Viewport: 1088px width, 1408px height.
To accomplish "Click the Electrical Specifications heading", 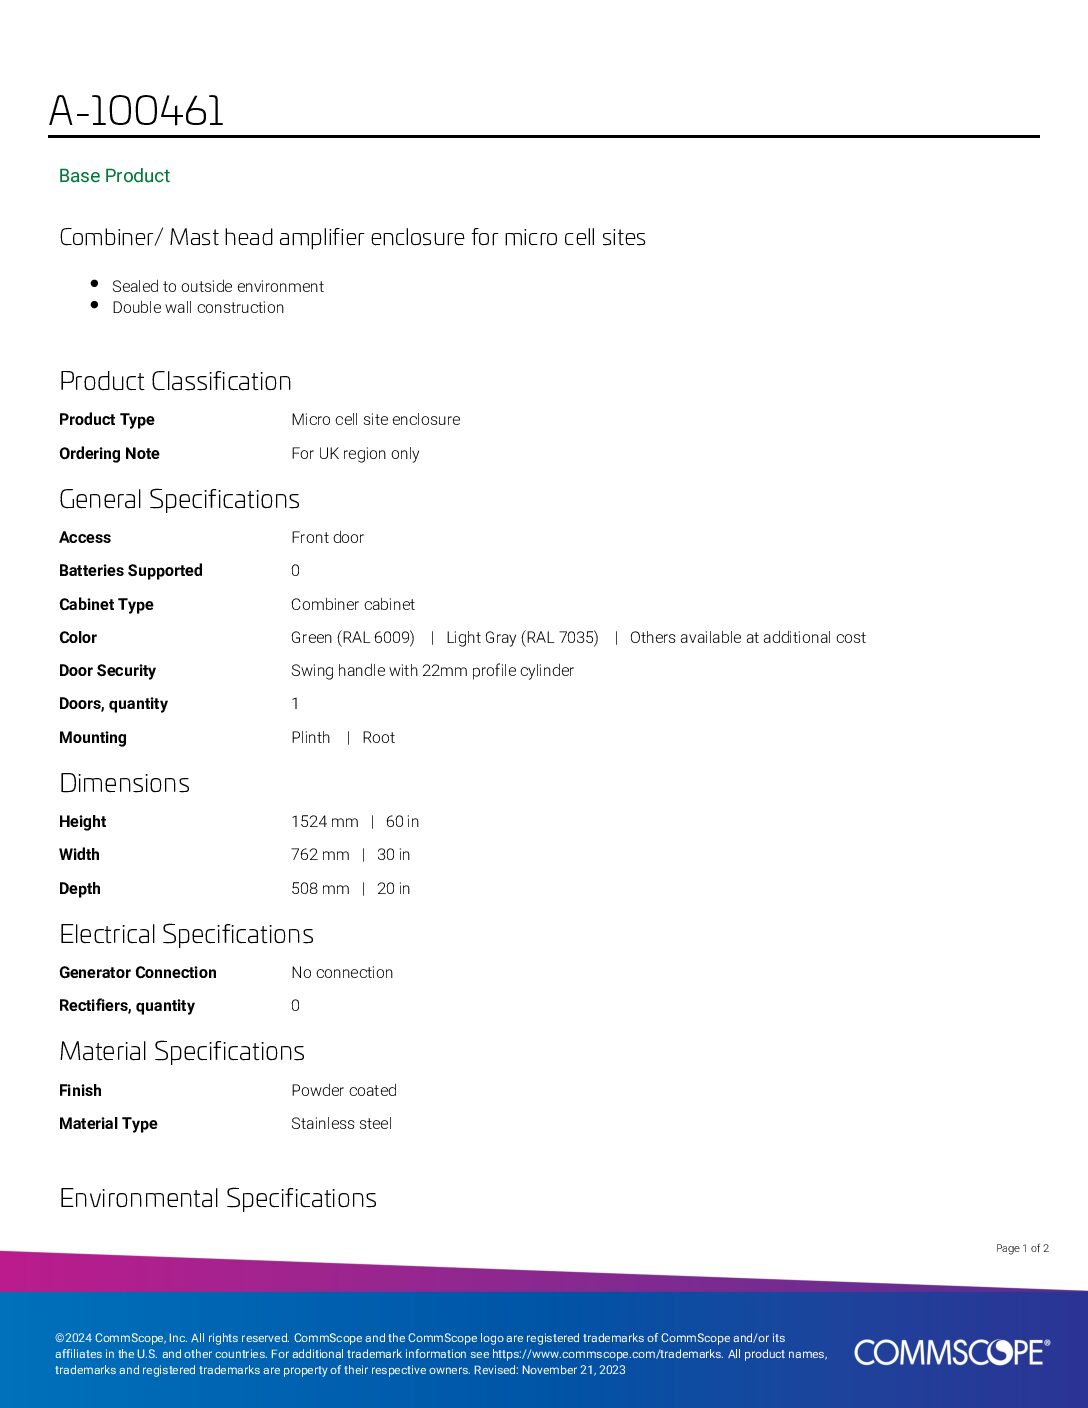I will [186, 934].
